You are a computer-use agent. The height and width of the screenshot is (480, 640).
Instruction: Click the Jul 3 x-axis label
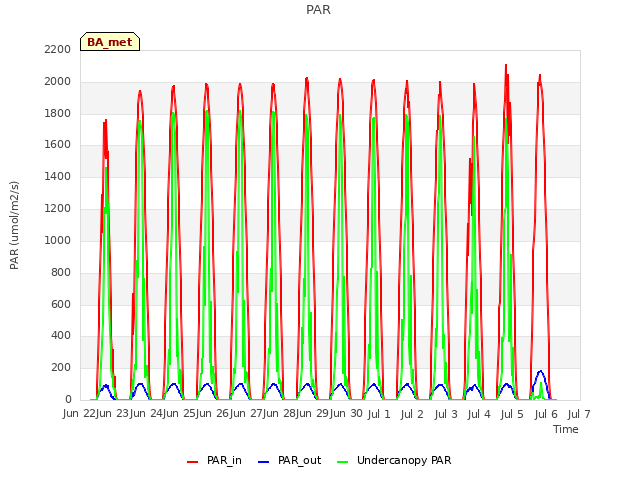pos(446,414)
